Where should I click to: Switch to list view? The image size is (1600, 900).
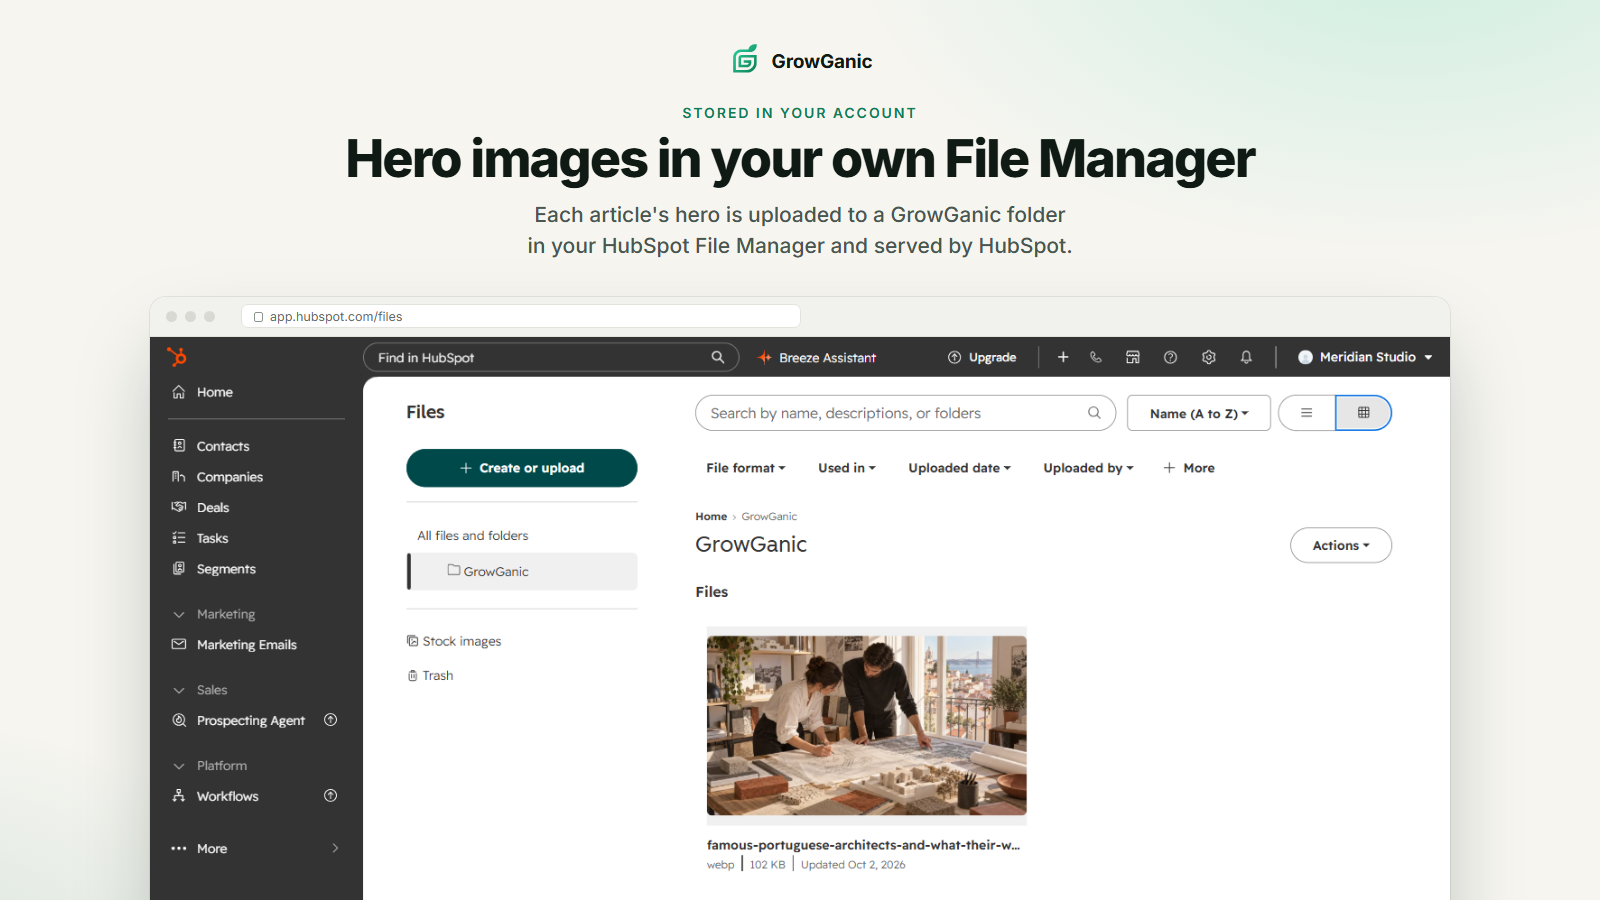(x=1306, y=413)
